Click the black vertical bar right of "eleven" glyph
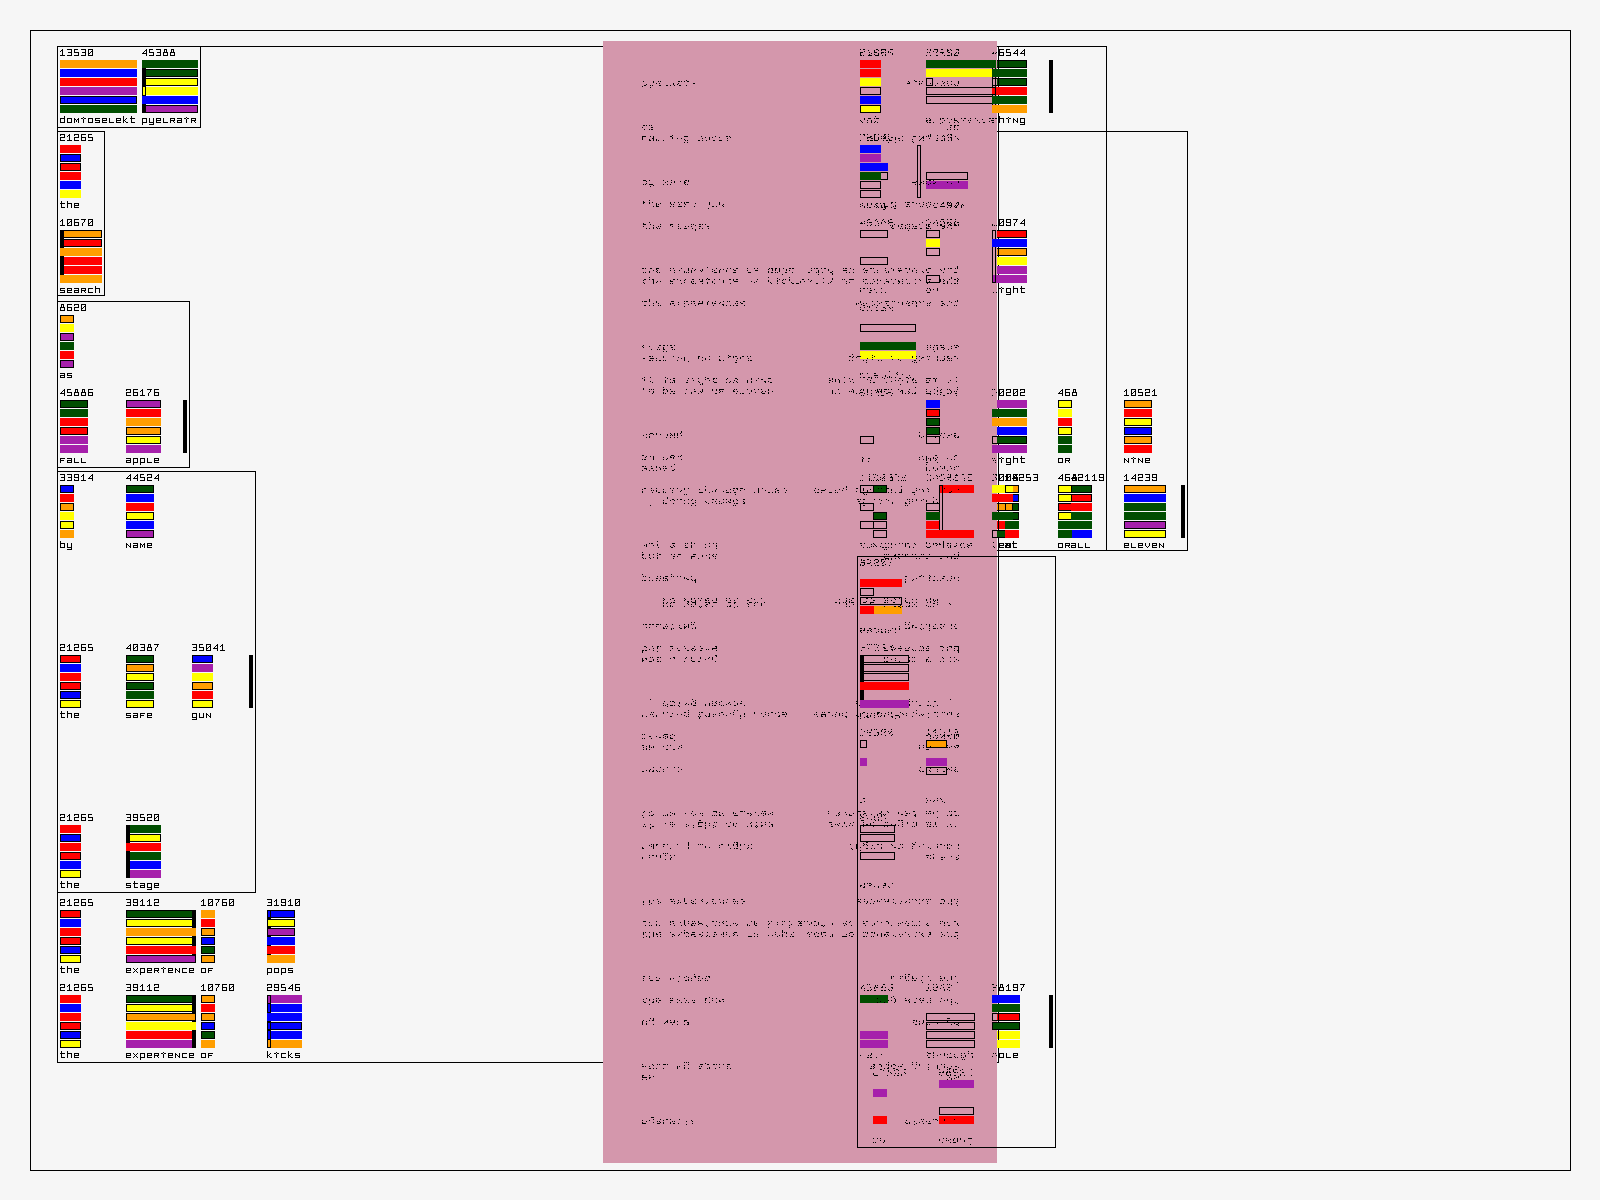Viewport: 1600px width, 1200px height. click(1183, 511)
